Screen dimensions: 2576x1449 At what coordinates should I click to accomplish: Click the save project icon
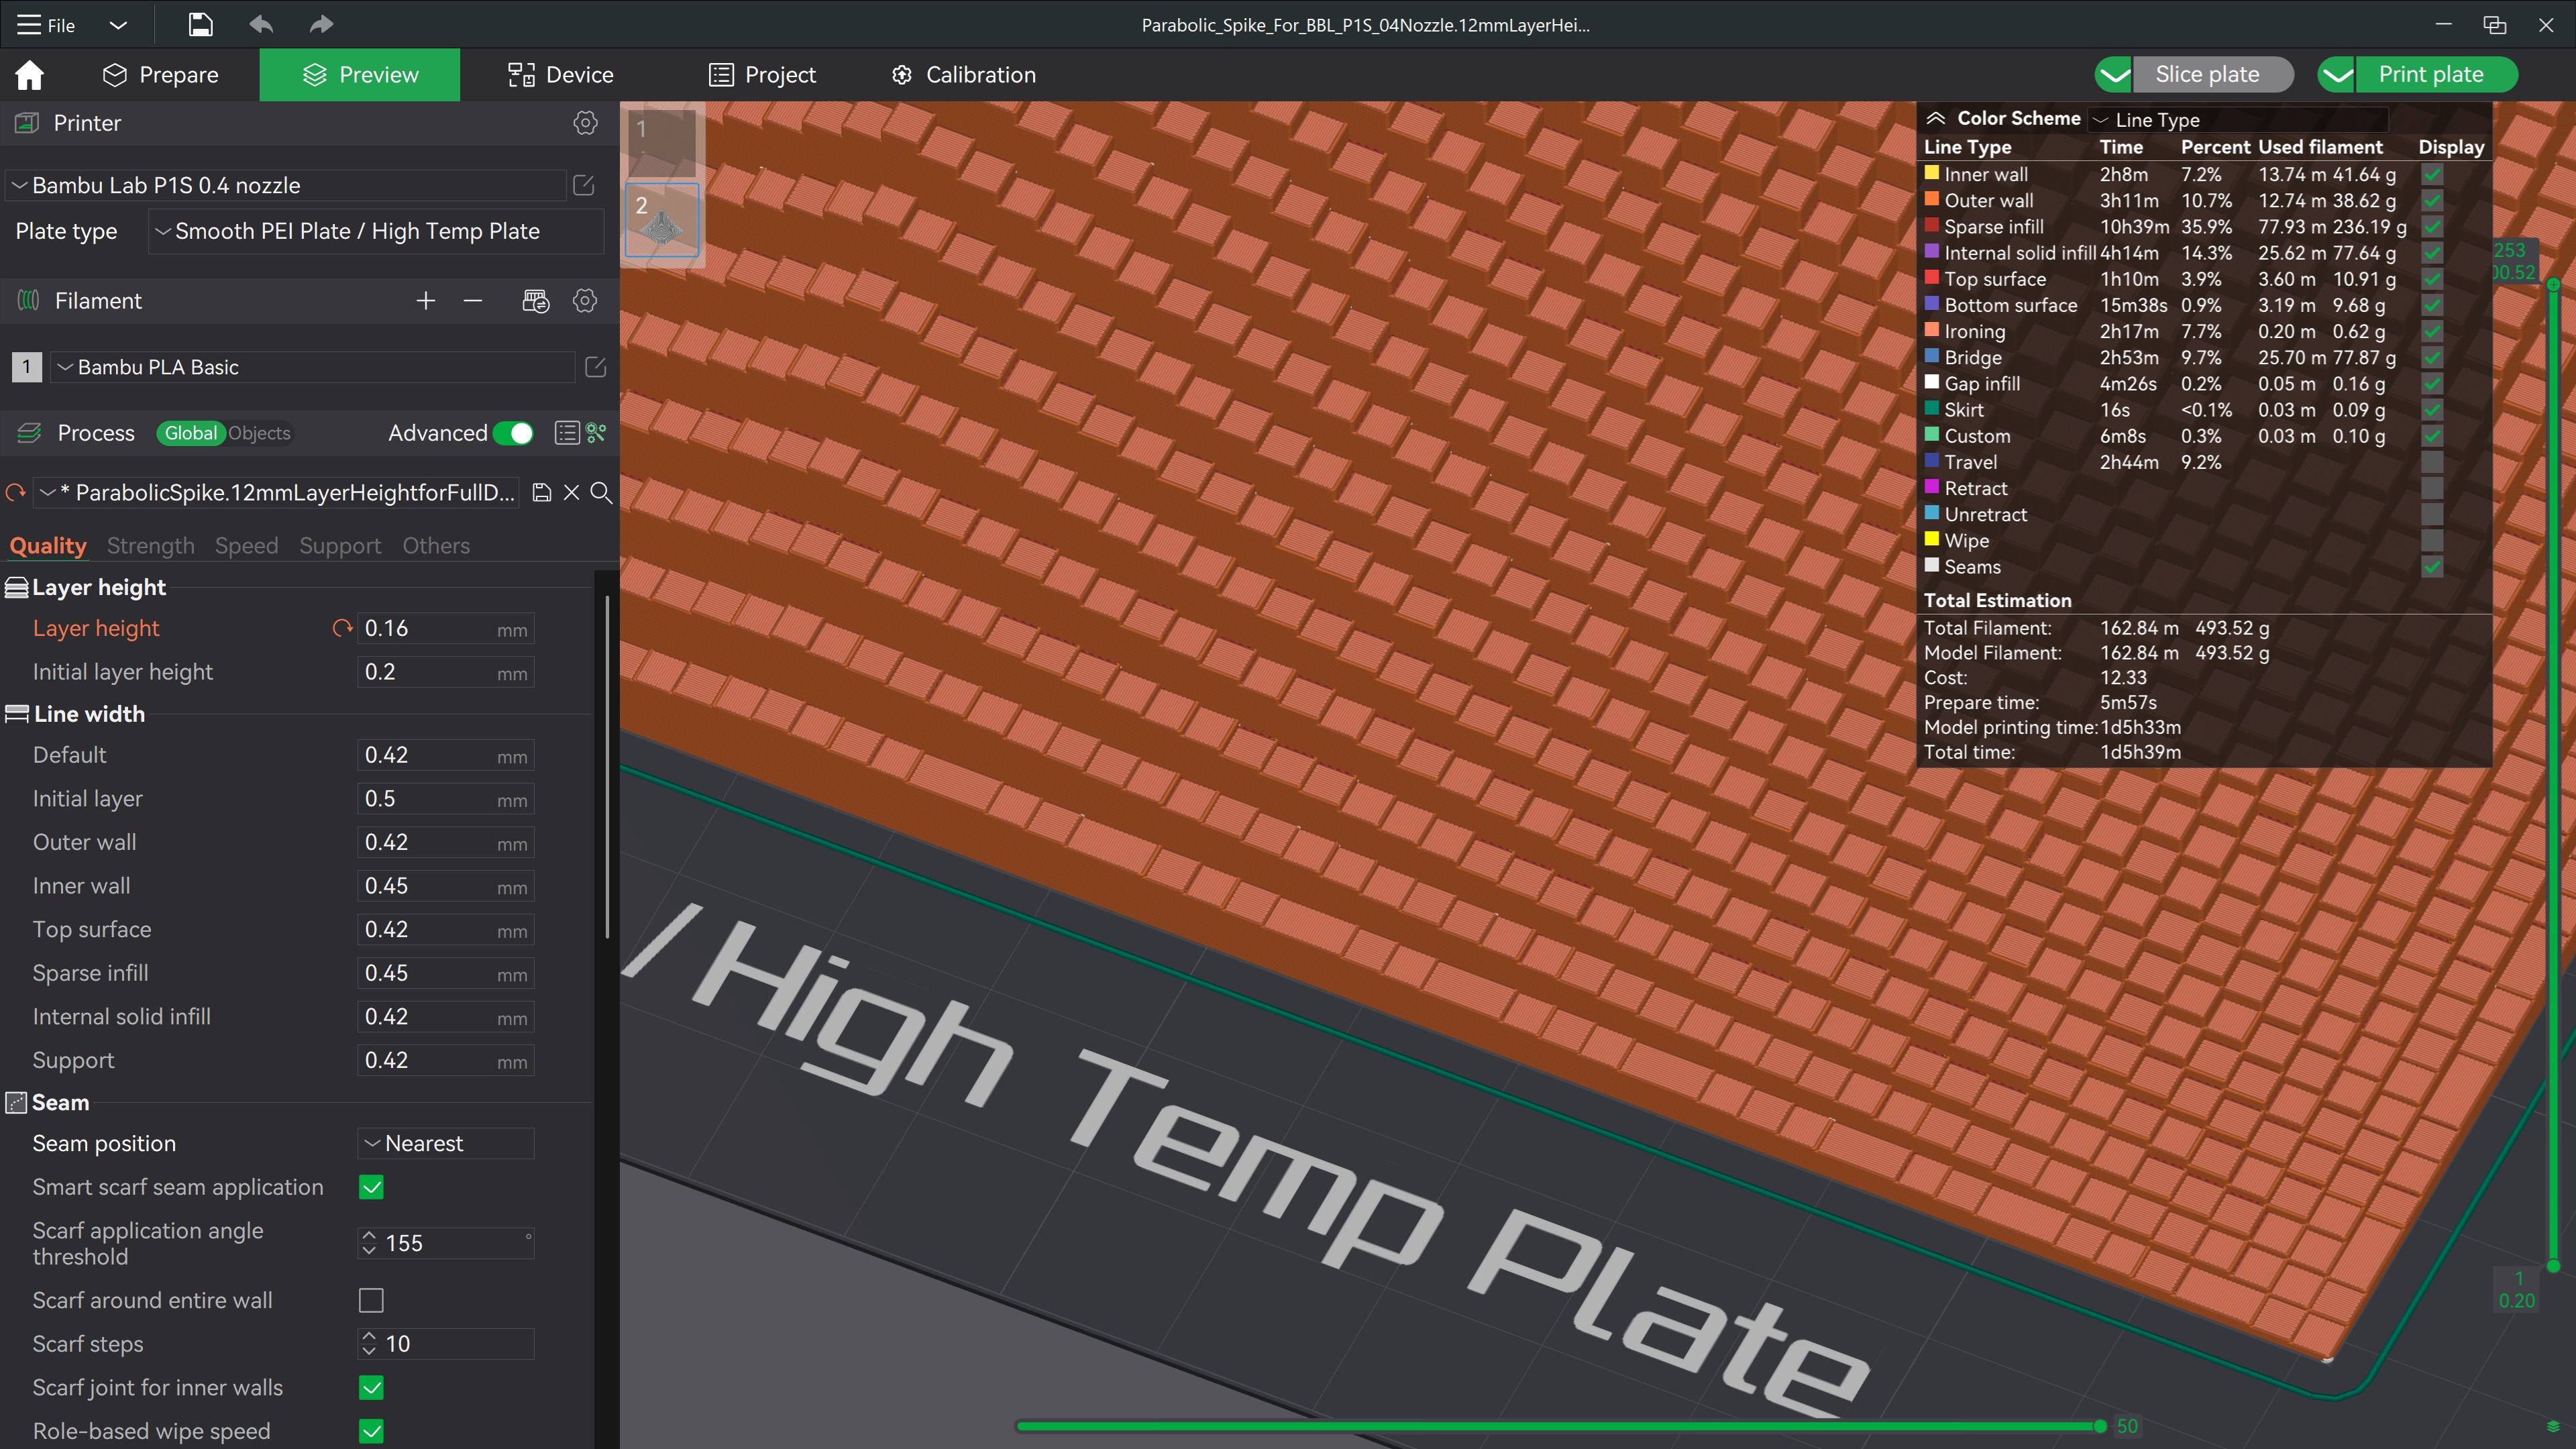pos(200,25)
